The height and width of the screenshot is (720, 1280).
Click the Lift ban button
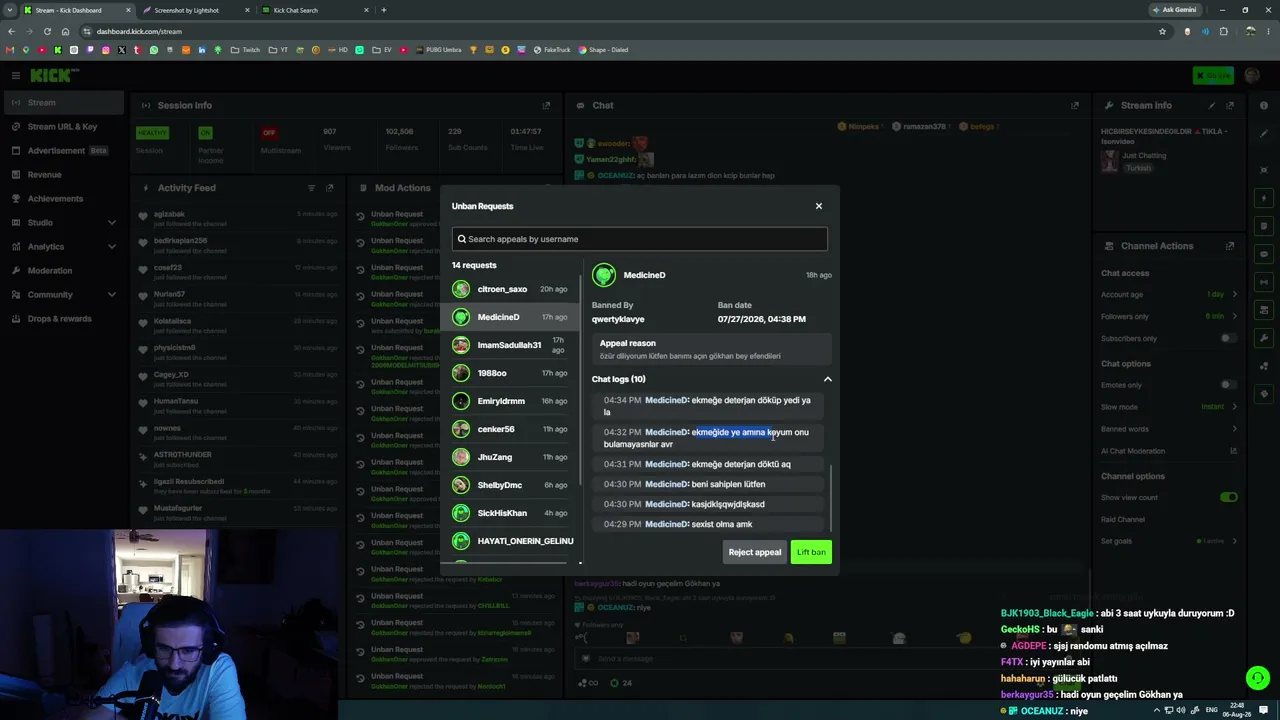tap(811, 552)
